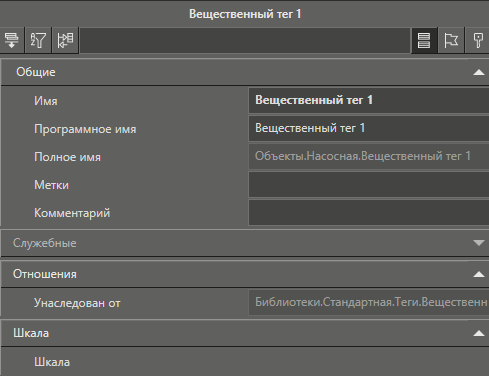This screenshot has width=489, height=376.
Task: Open the flag tab icon
Action: [451, 40]
